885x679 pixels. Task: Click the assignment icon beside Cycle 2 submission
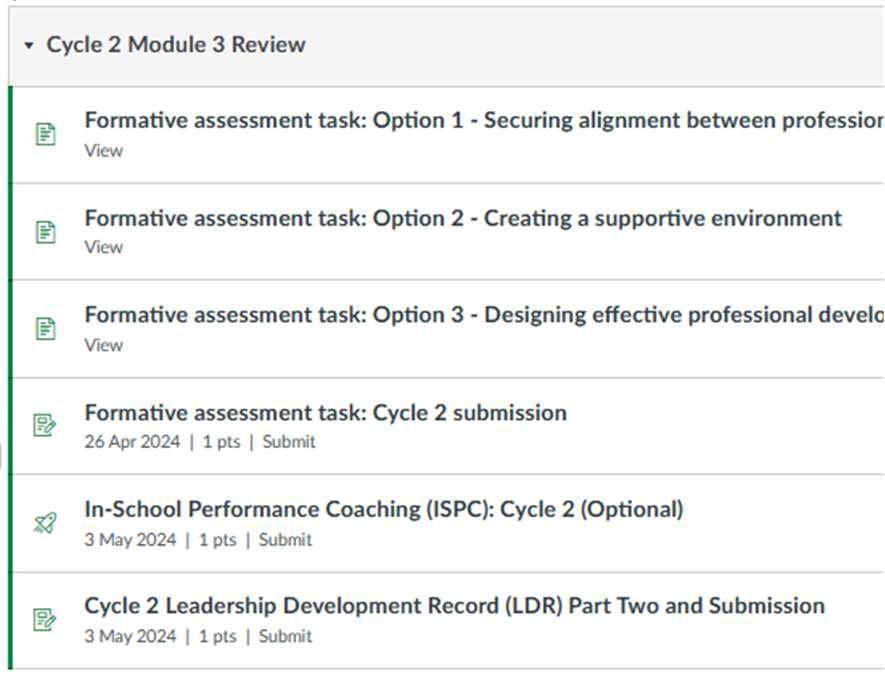pyautogui.click(x=45, y=426)
